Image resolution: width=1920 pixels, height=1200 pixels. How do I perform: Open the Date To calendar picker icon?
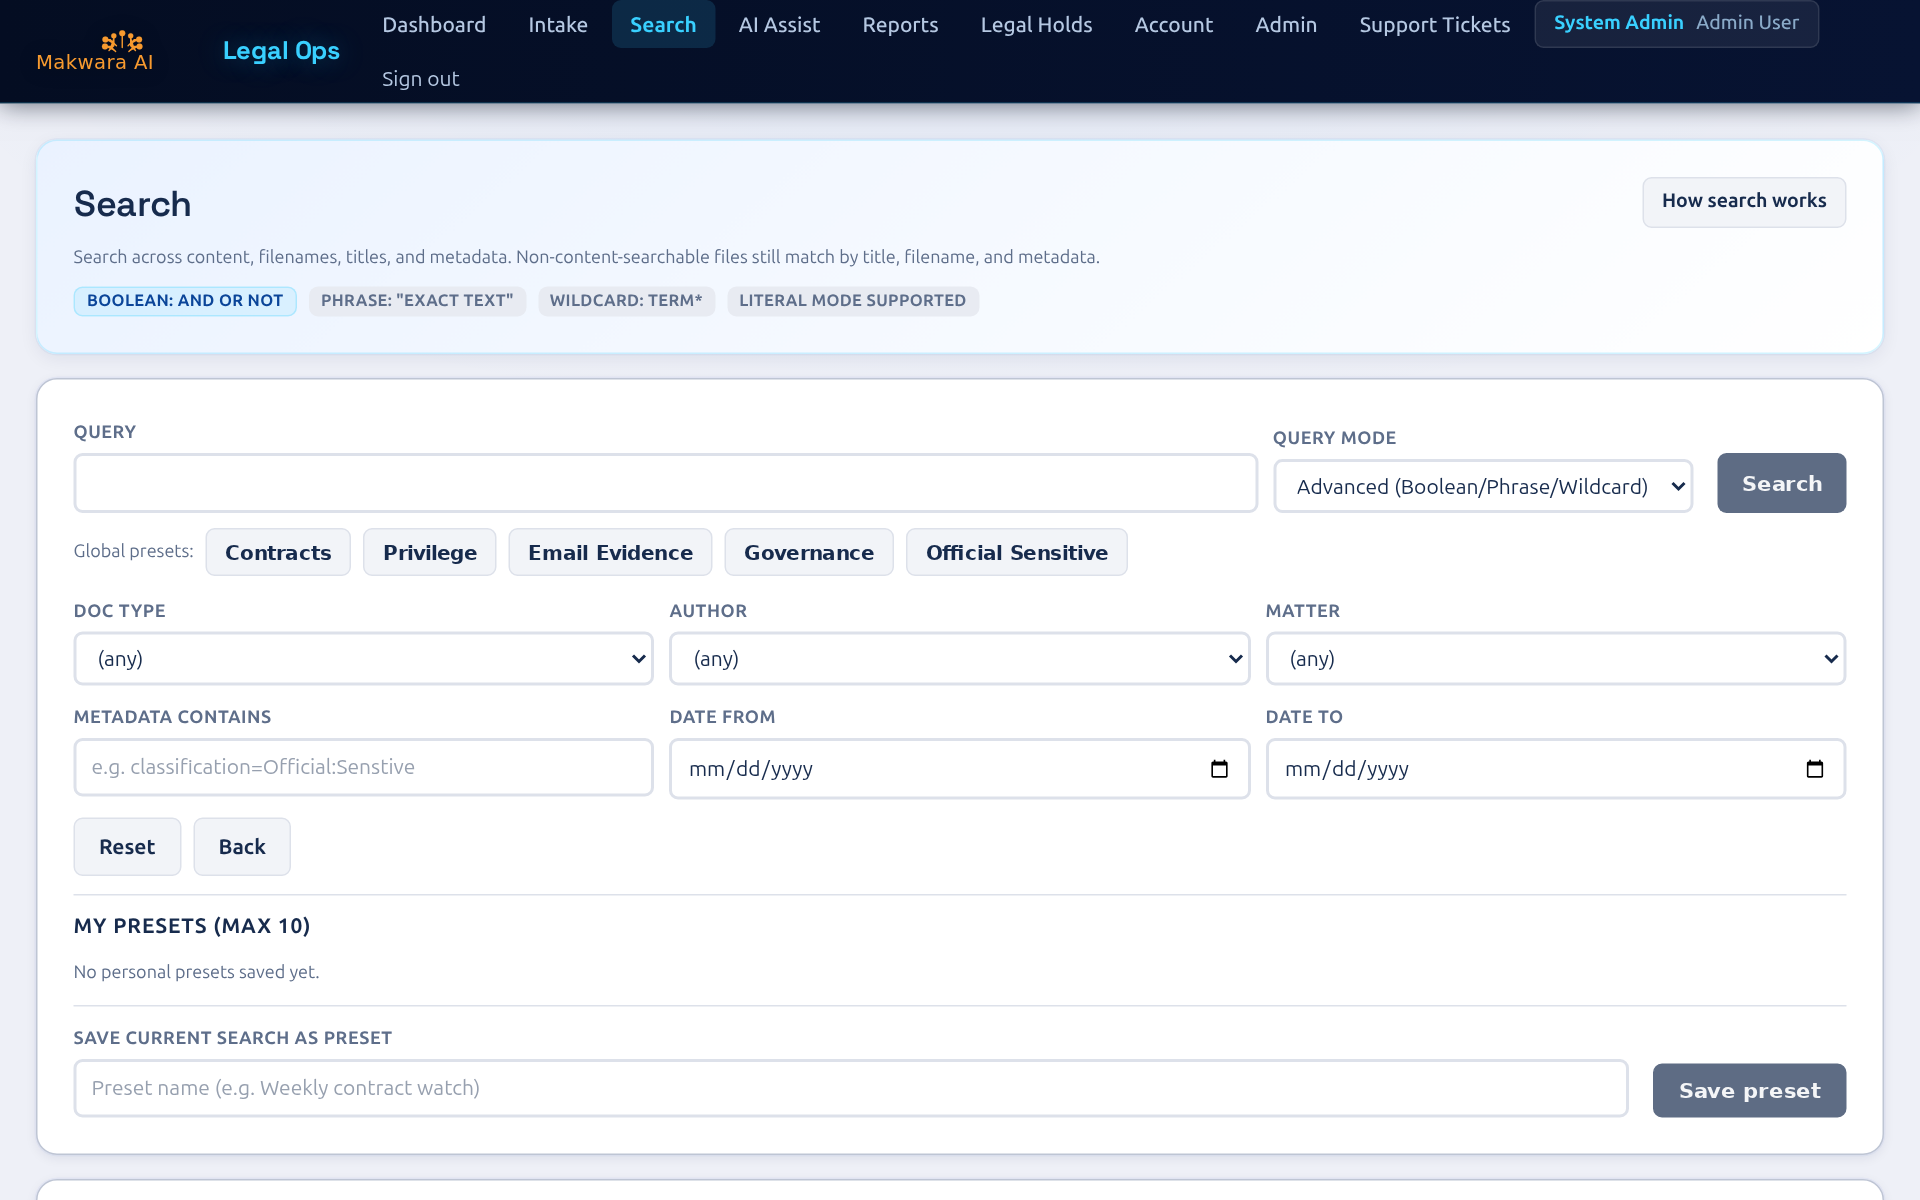click(x=1814, y=769)
